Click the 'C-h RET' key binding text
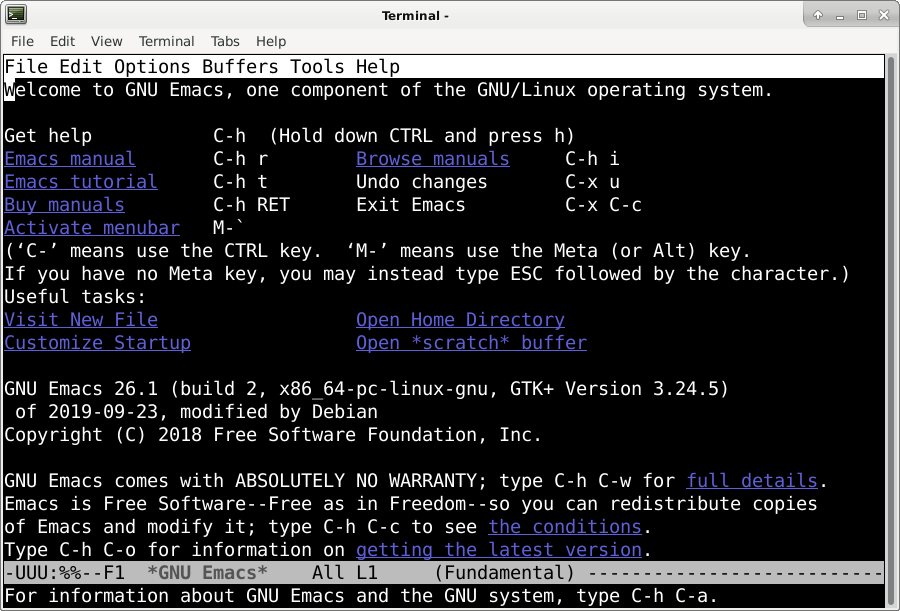Viewport: 900px width, 611px height. [x=251, y=204]
